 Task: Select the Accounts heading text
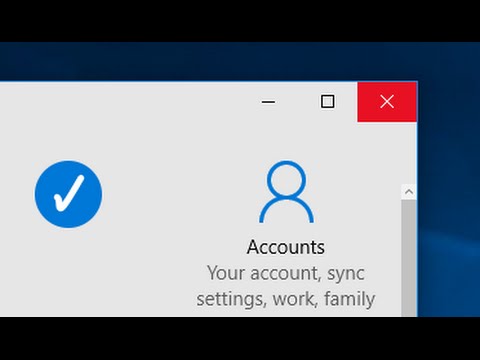[286, 247]
